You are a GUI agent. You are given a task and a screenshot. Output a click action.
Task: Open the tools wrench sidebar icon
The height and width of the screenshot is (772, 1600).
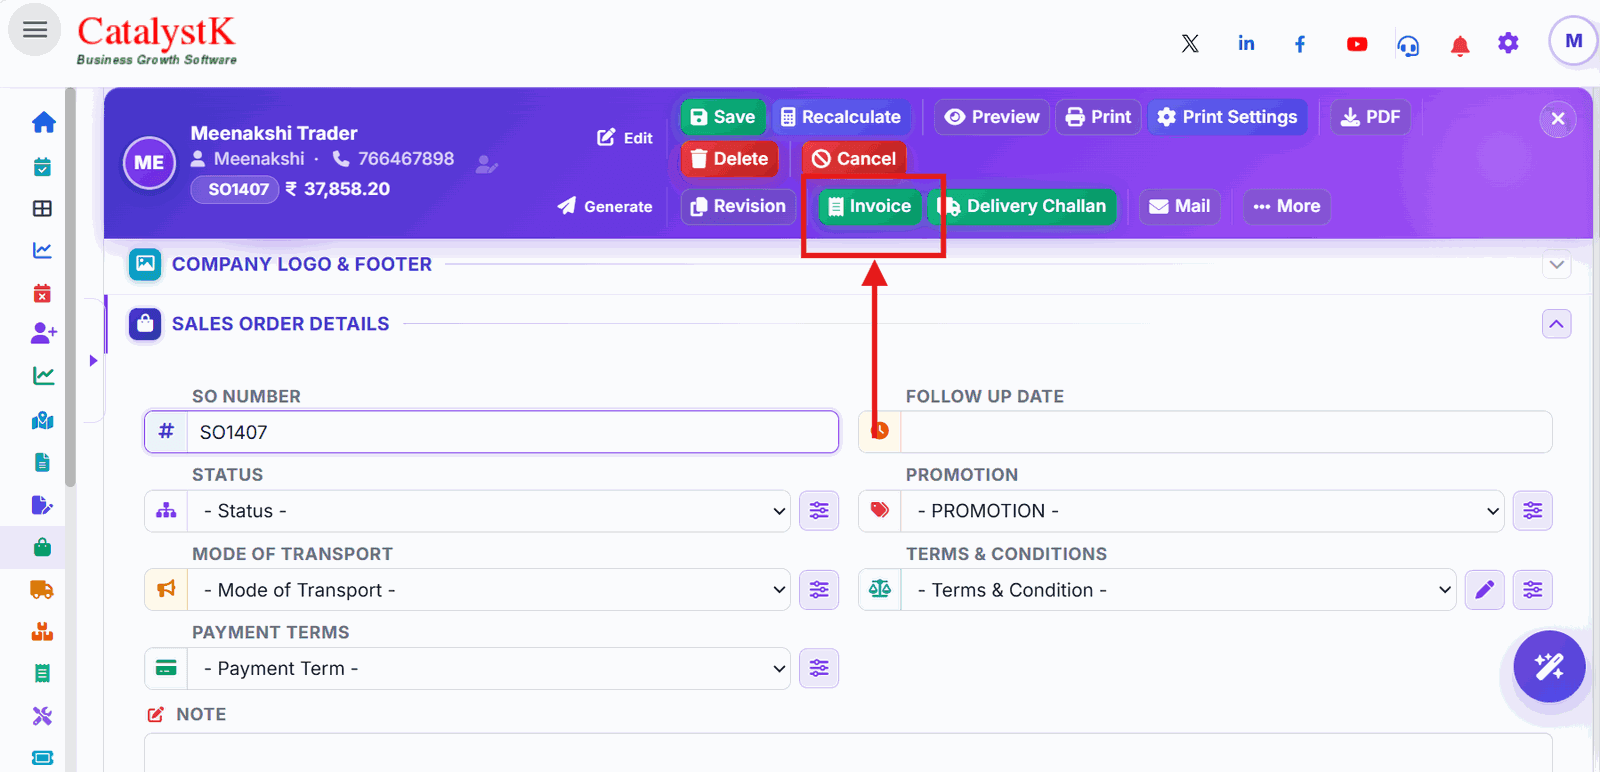pyautogui.click(x=42, y=715)
